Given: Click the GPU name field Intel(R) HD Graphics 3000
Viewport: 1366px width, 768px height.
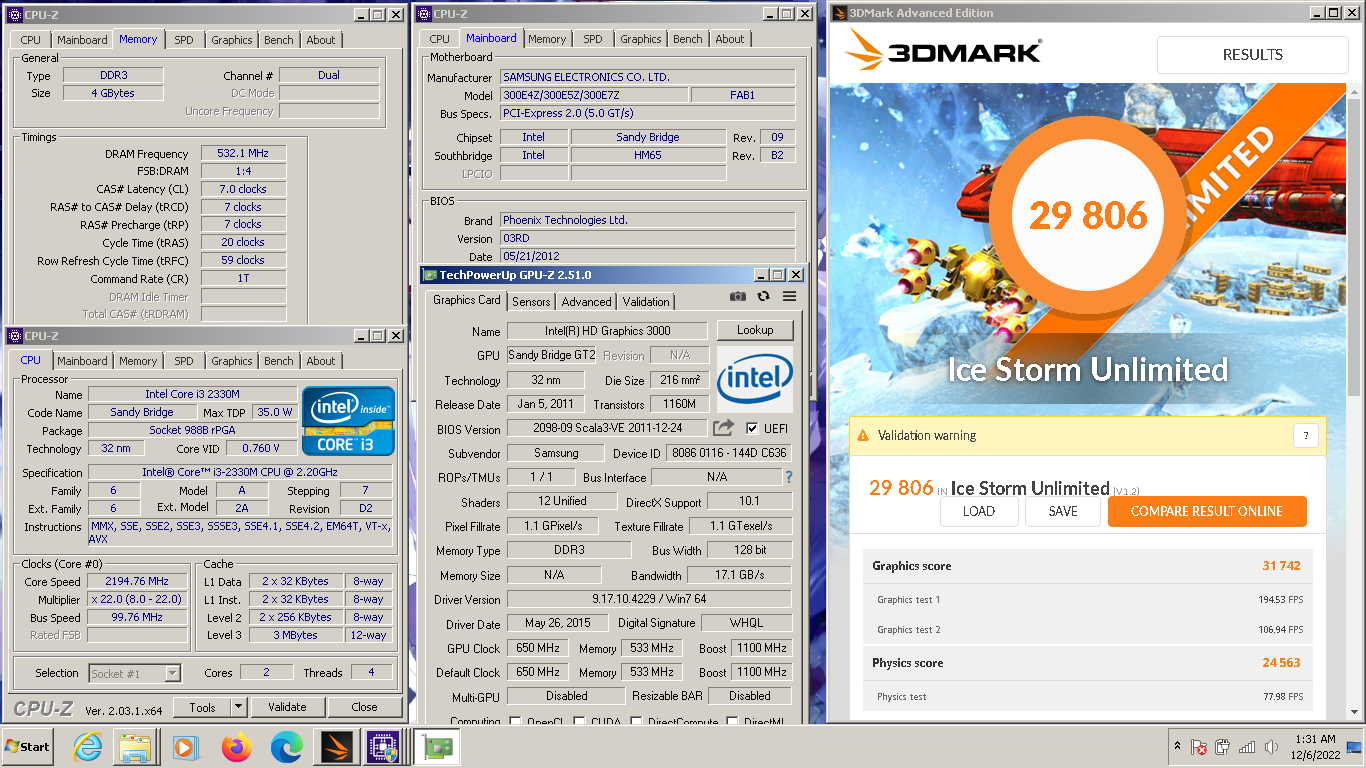Looking at the screenshot, I should click(608, 330).
